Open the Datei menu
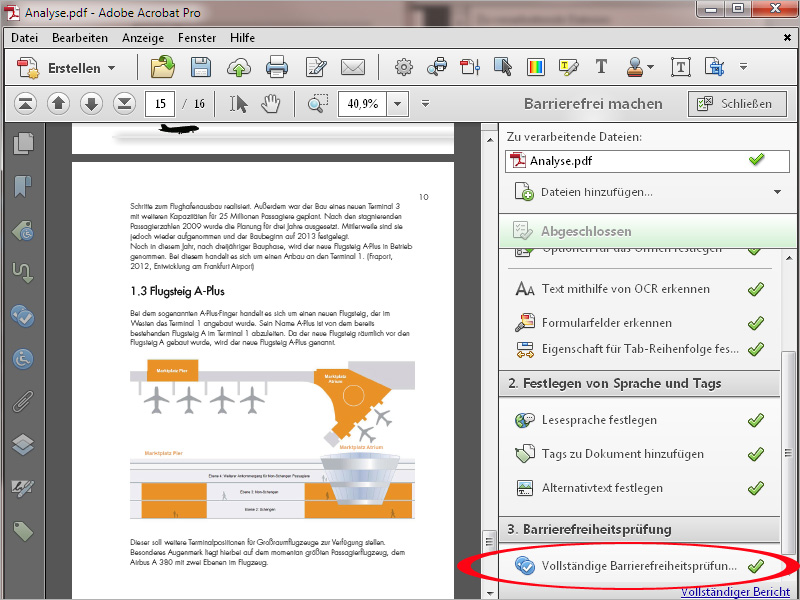800x600 pixels. 24,38
